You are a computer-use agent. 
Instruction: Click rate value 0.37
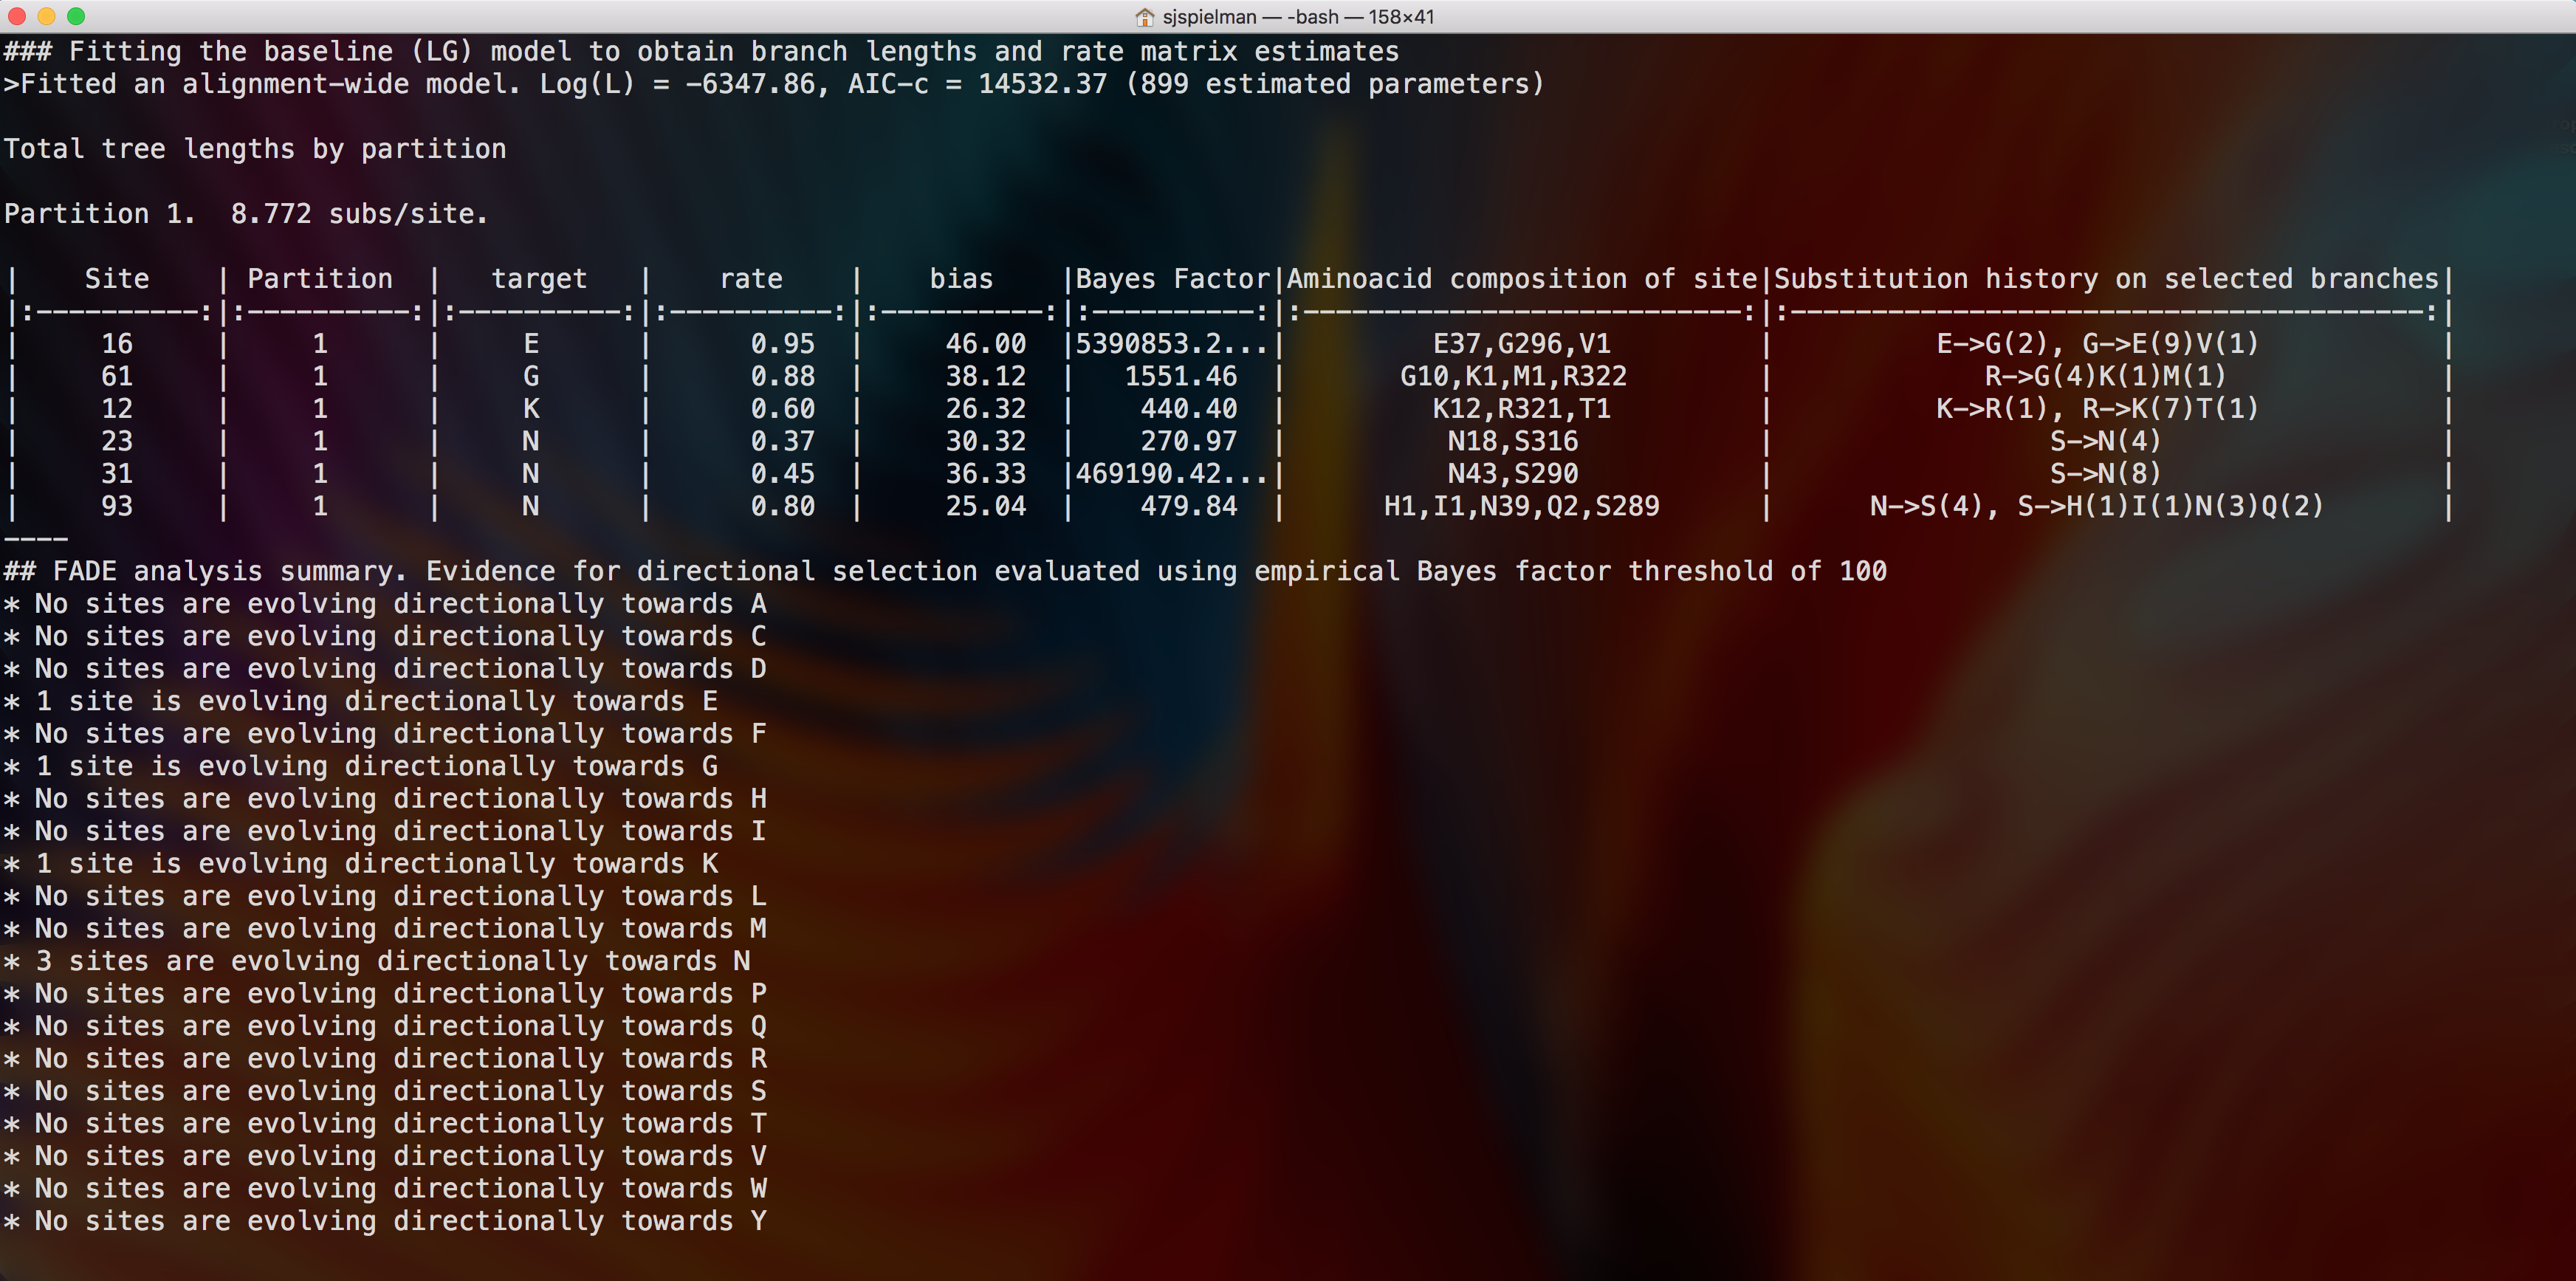coord(783,441)
